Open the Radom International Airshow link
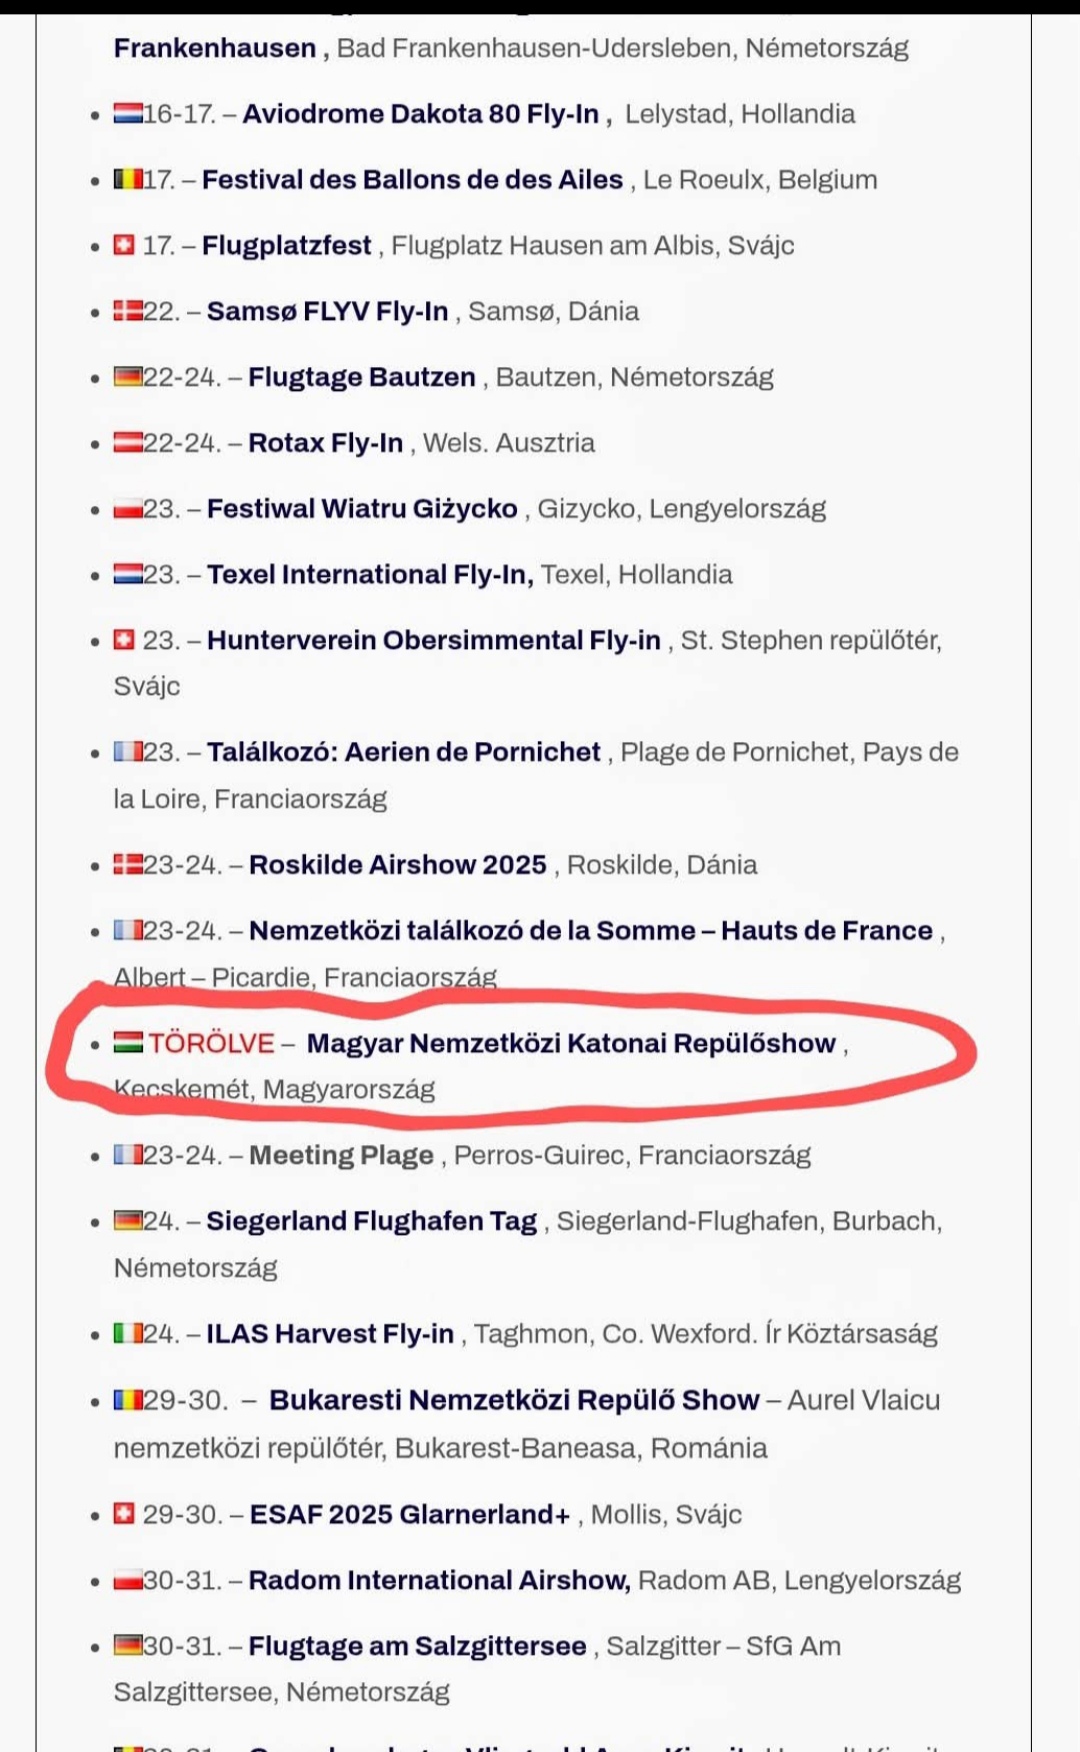The image size is (1080, 1752). click(x=440, y=1581)
